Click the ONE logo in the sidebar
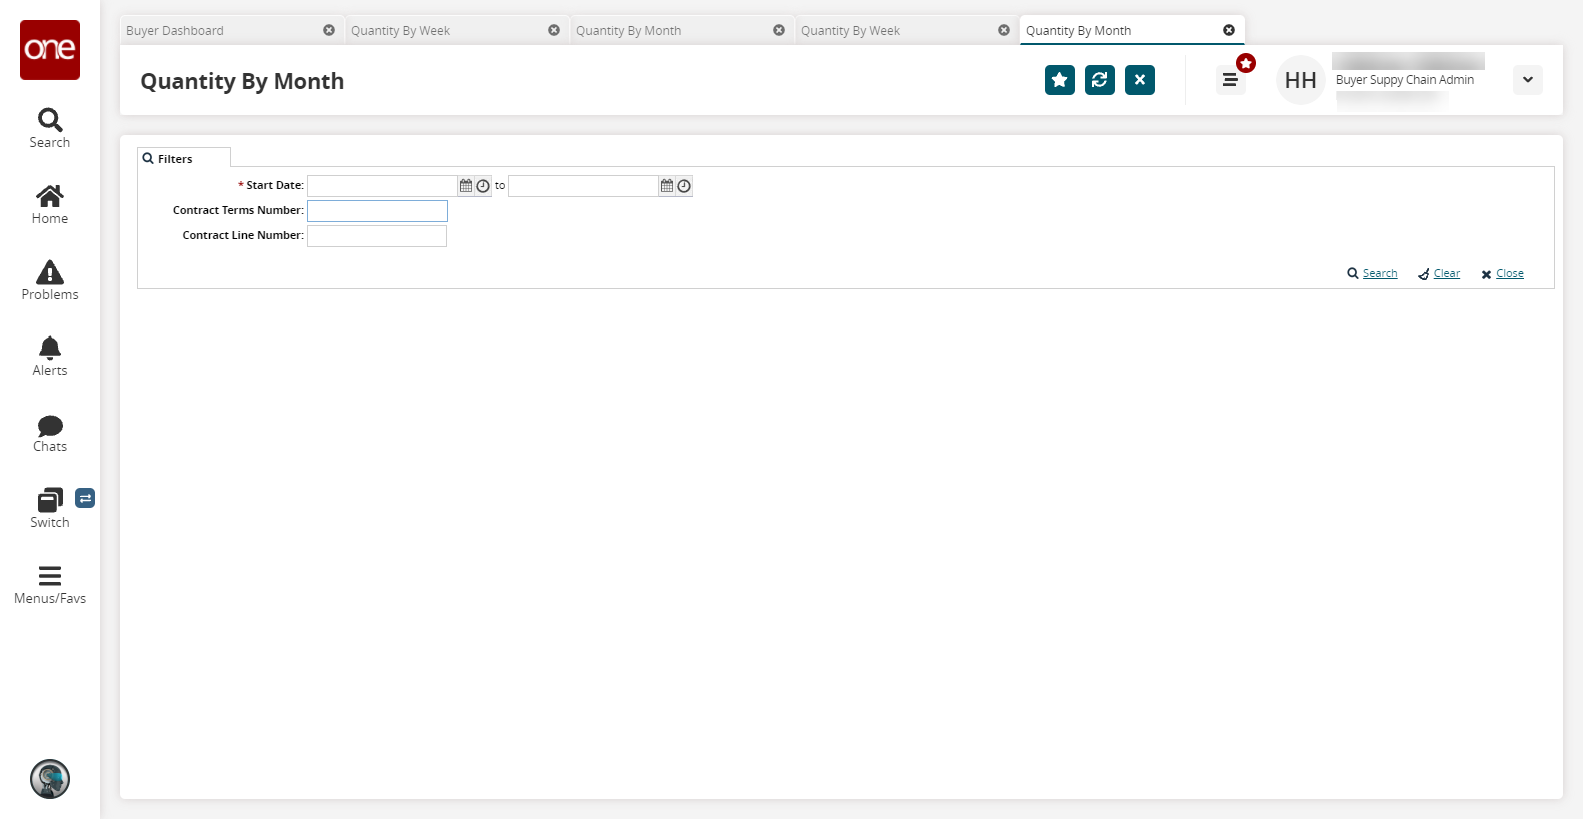 click(50, 50)
